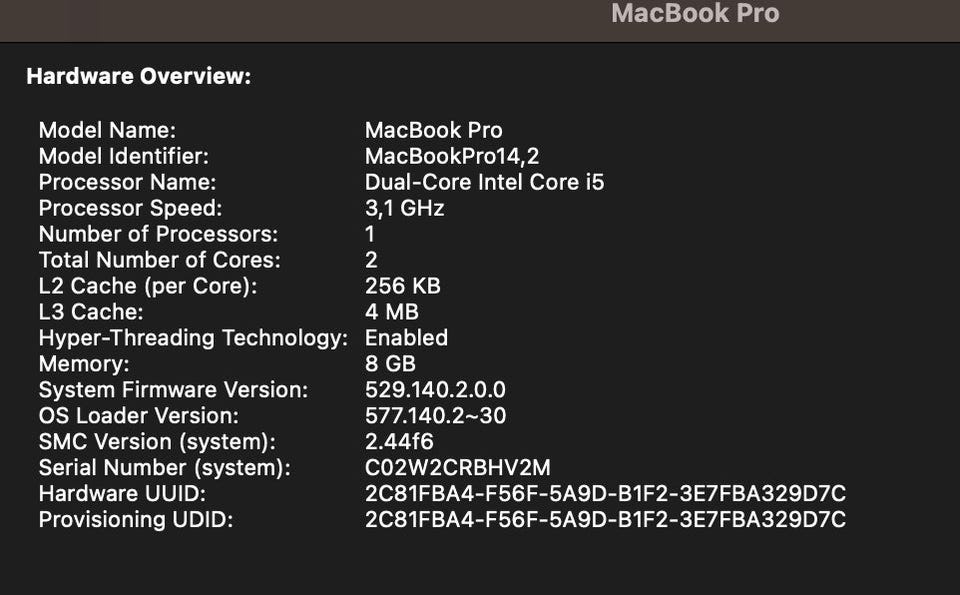960x595 pixels.
Task: Select the Hardware Overview heading
Action: [x=139, y=77]
